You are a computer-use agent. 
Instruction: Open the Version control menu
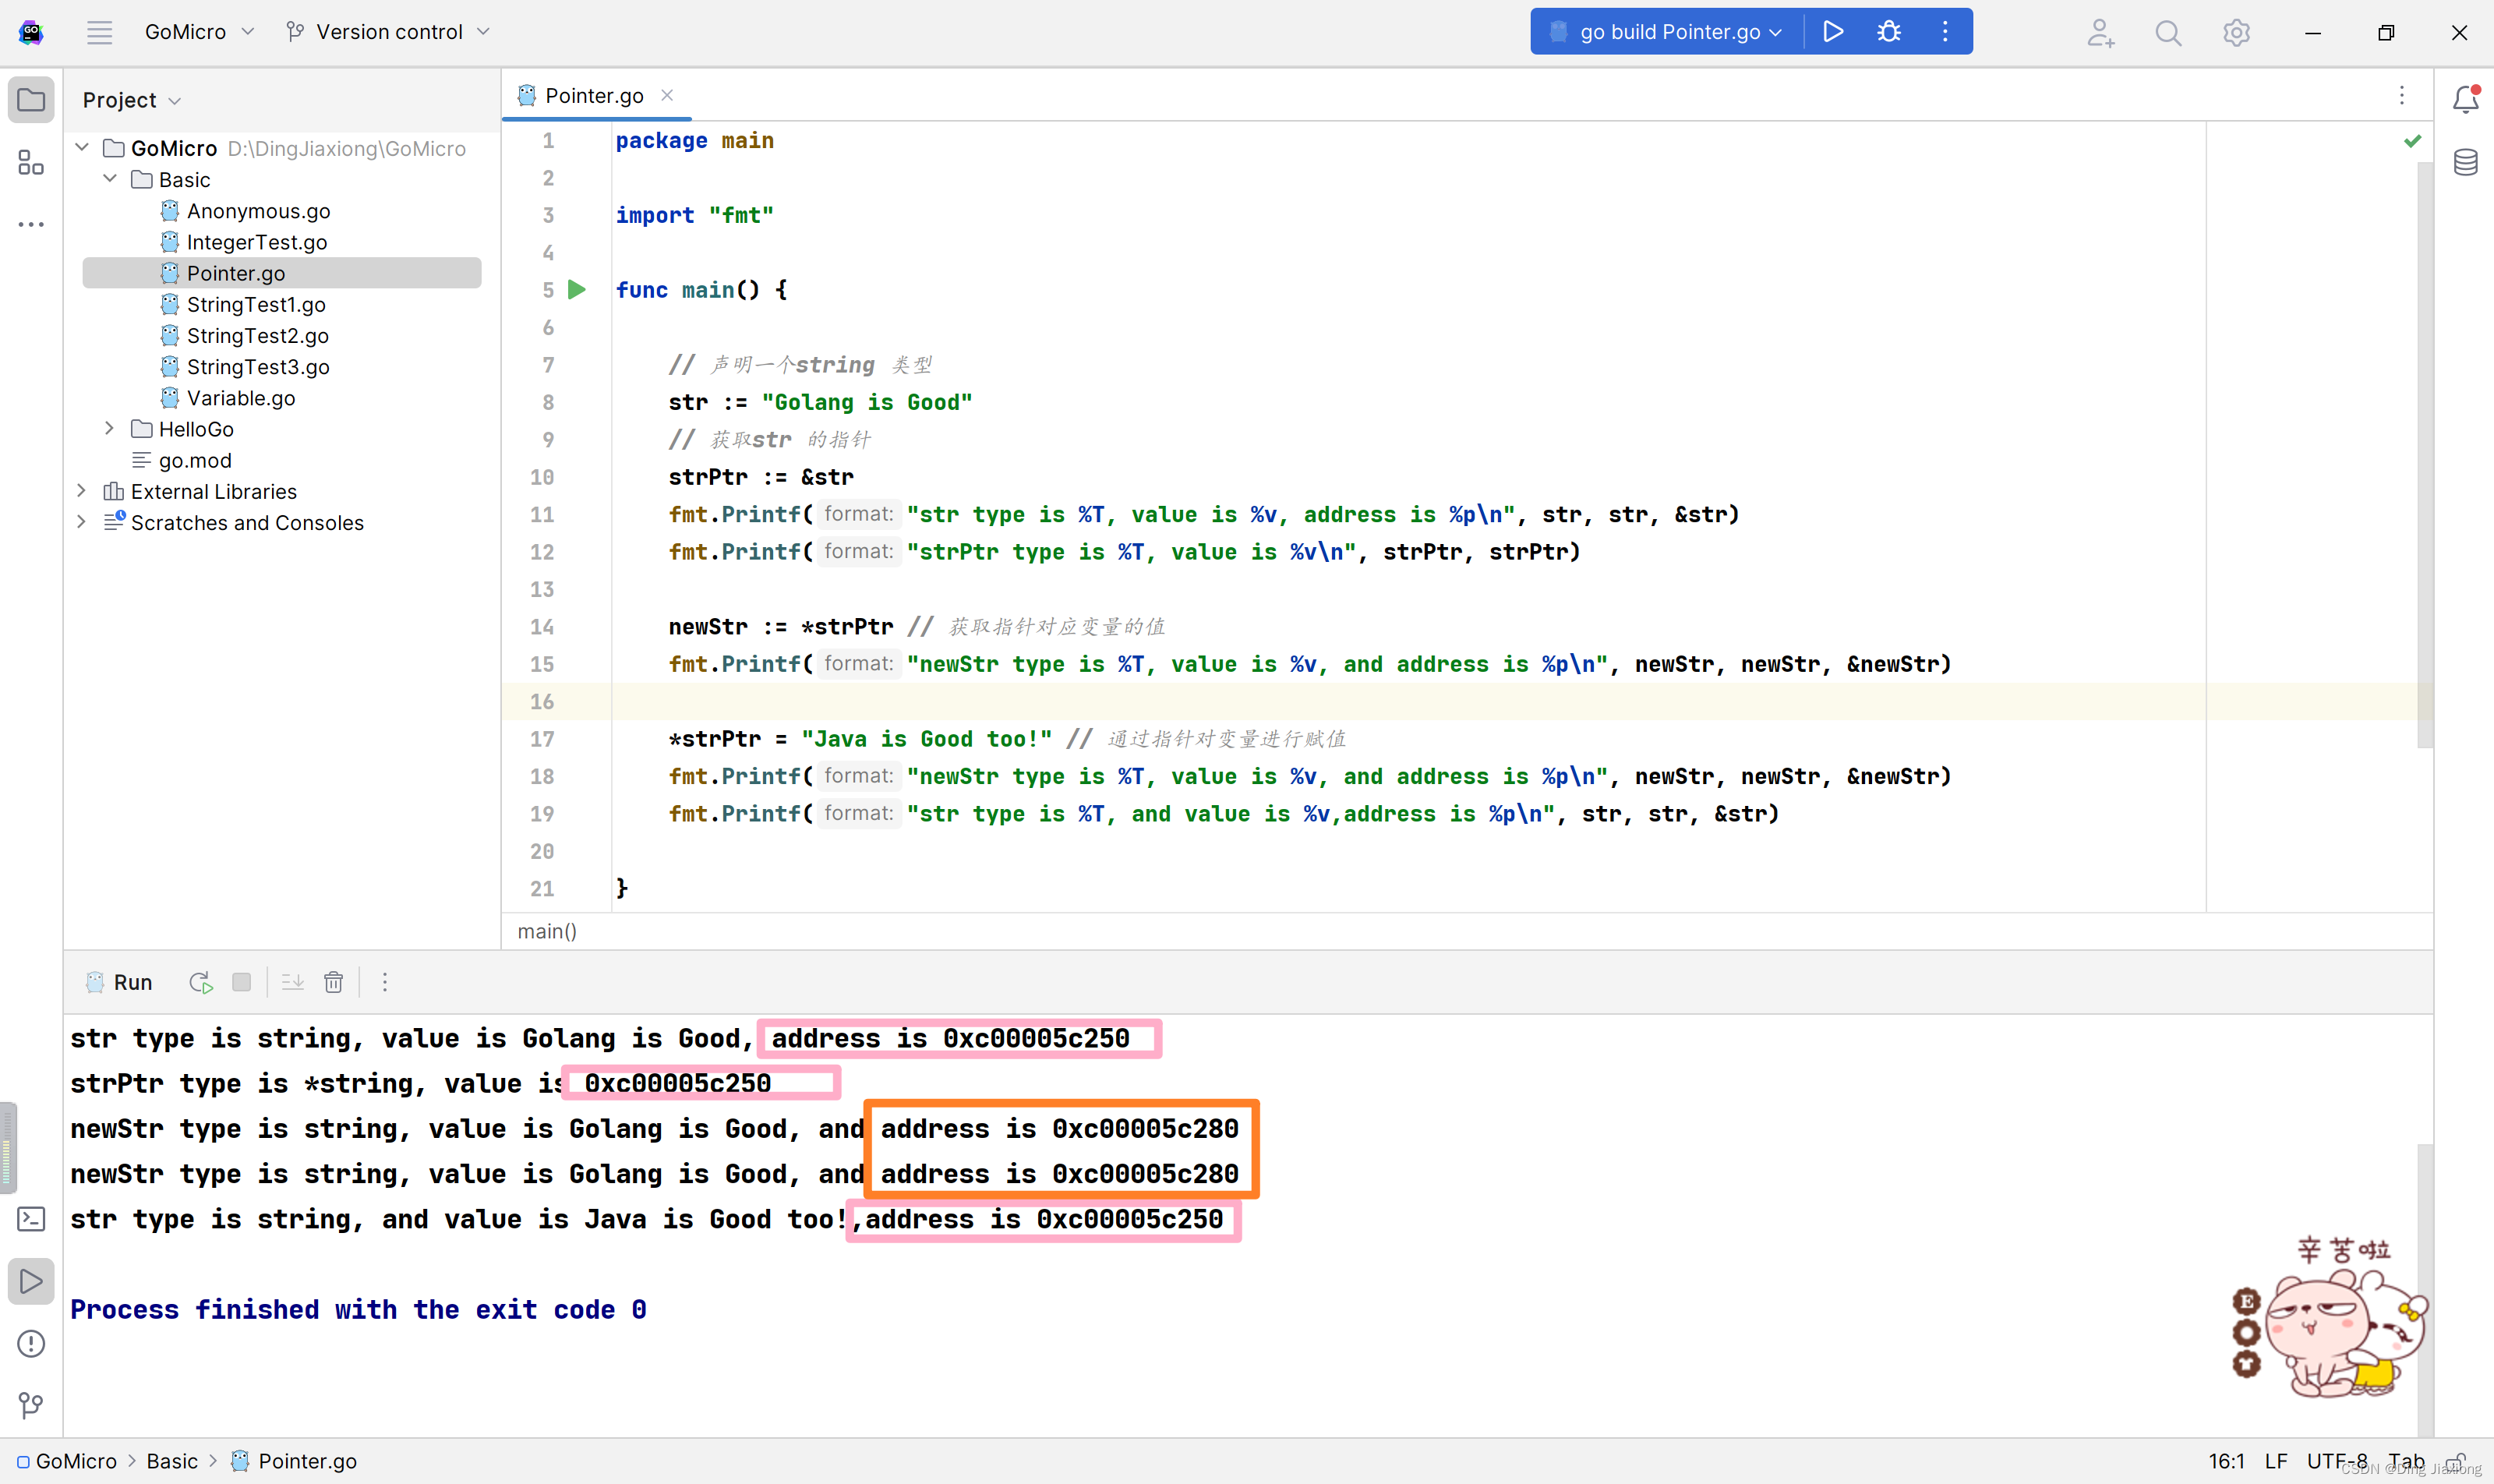pos(388,32)
